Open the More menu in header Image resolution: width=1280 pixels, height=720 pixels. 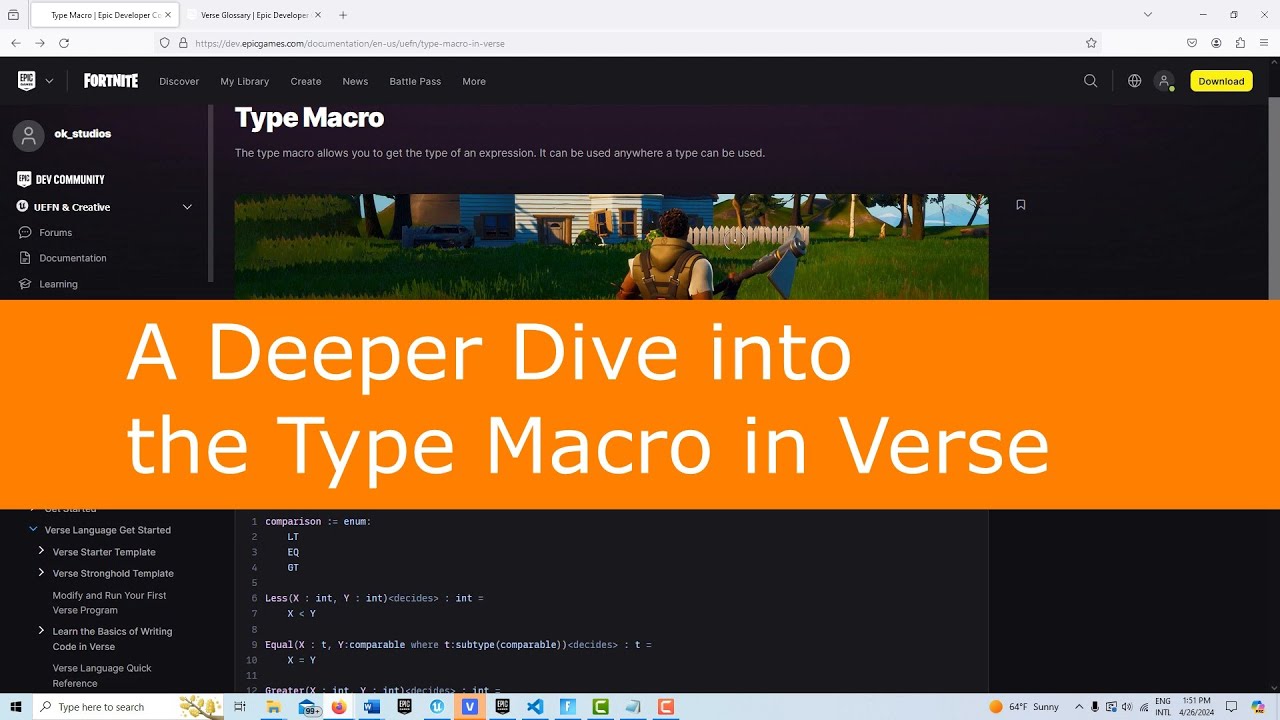[474, 81]
